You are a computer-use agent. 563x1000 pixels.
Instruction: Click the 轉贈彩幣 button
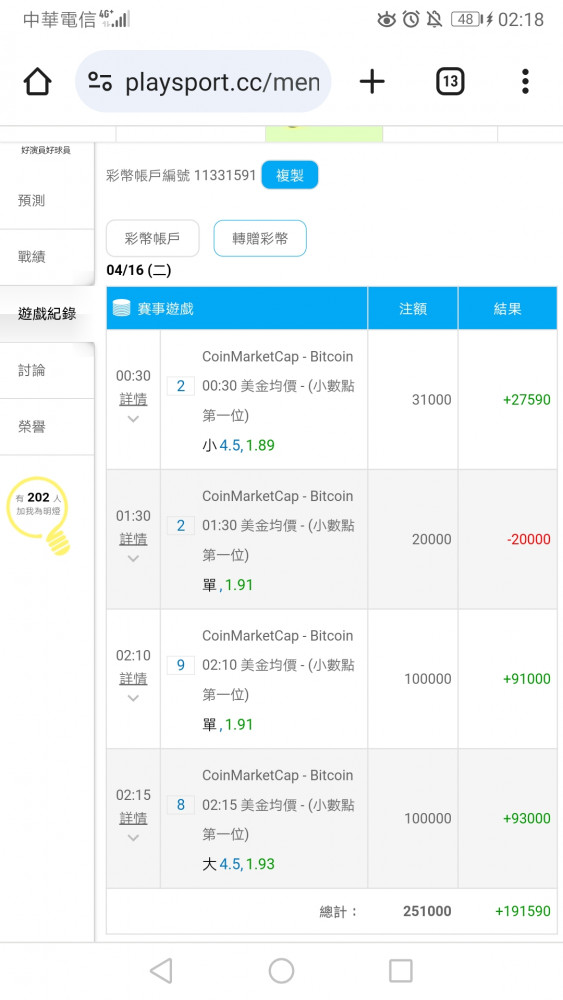click(260, 239)
